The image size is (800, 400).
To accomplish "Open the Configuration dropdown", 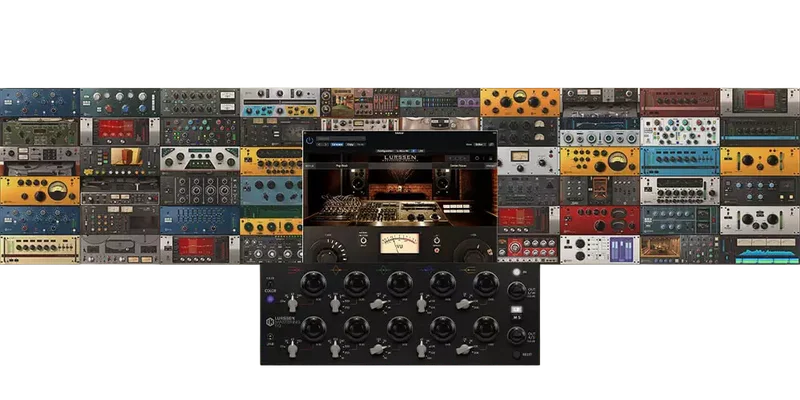I will pos(401,151).
